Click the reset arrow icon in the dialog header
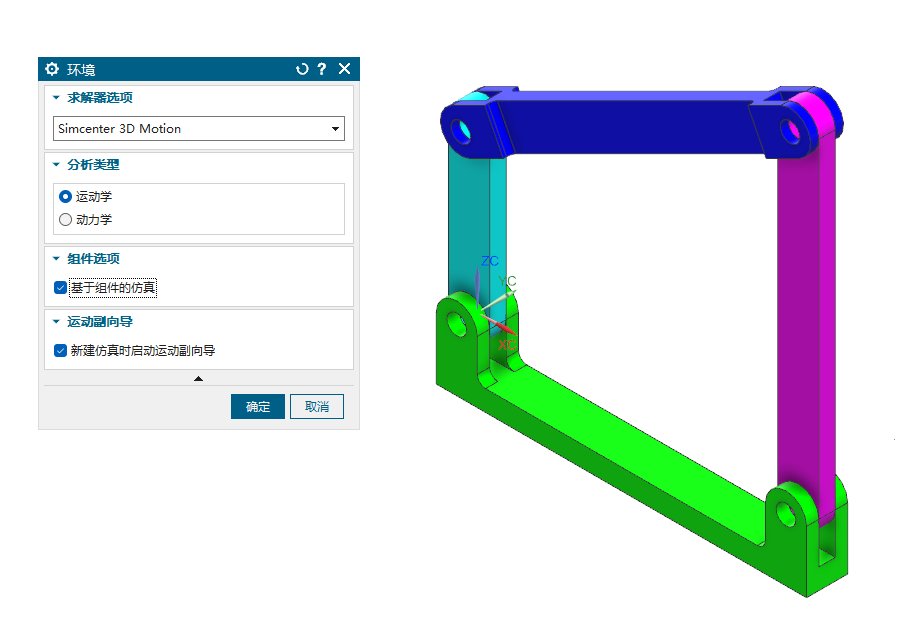902x635 pixels. pyautogui.click(x=302, y=69)
